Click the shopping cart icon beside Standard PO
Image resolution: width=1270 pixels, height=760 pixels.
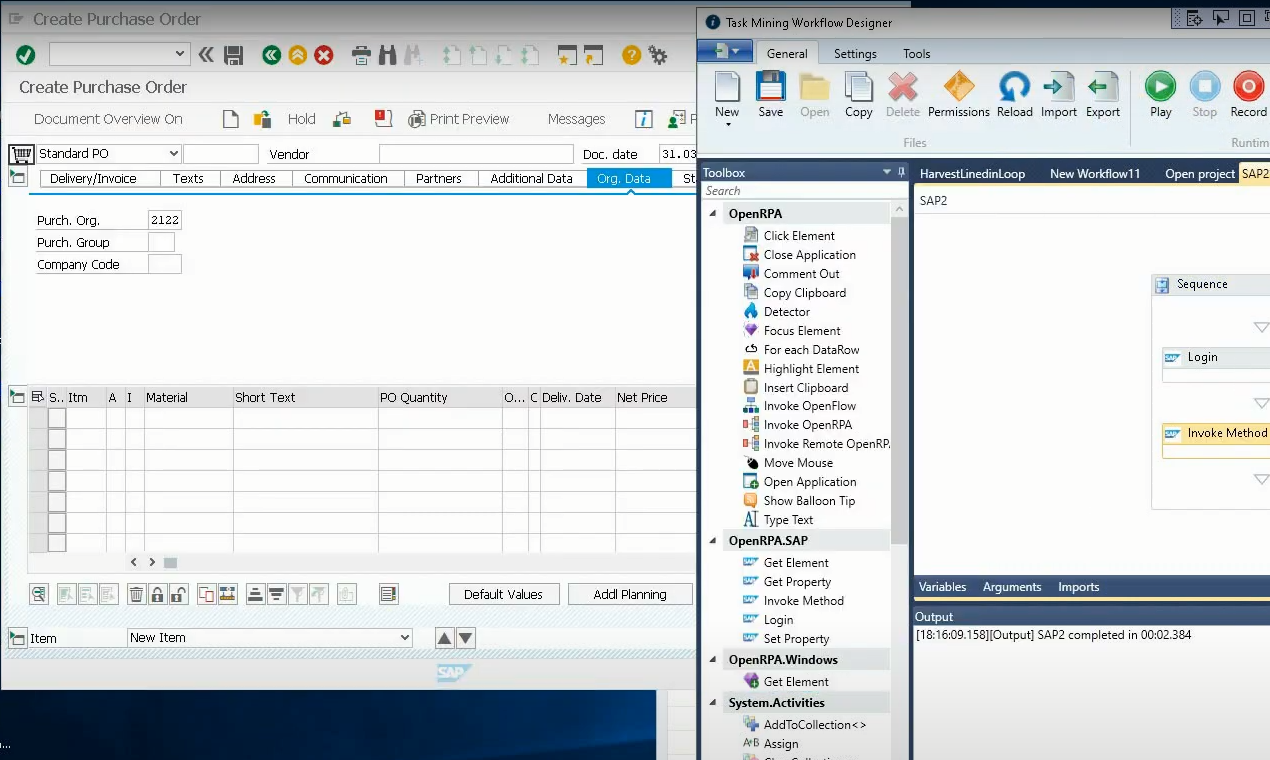pos(21,154)
